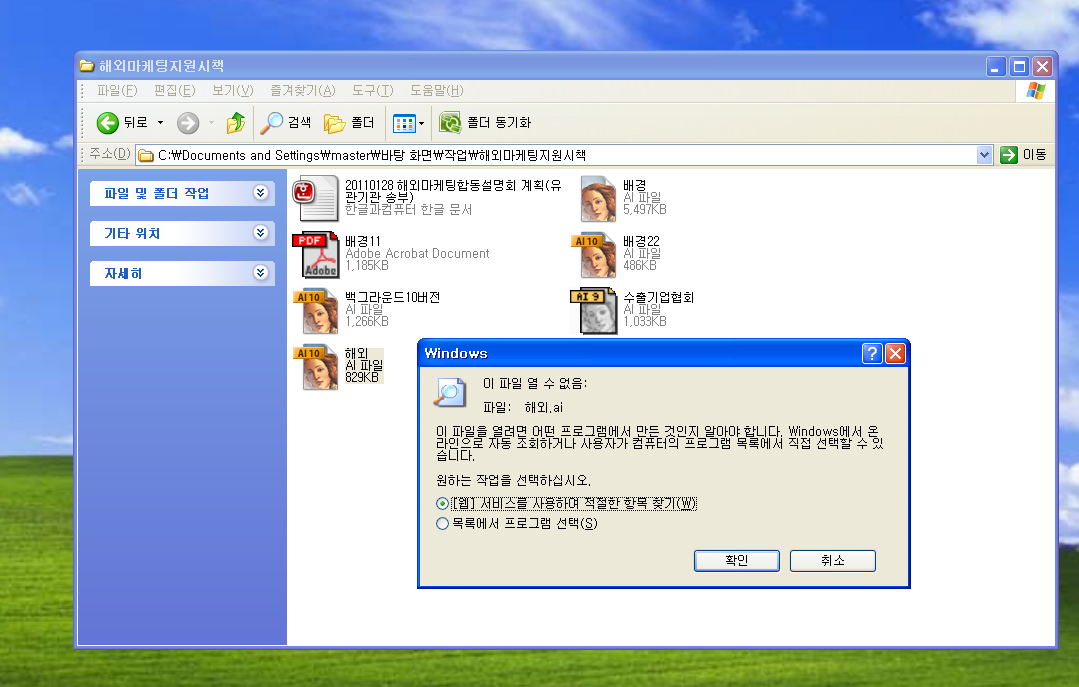The width and height of the screenshot is (1079, 687).
Task: Select the 벽그라운드10버전 AI file icon
Action: pos(315,311)
